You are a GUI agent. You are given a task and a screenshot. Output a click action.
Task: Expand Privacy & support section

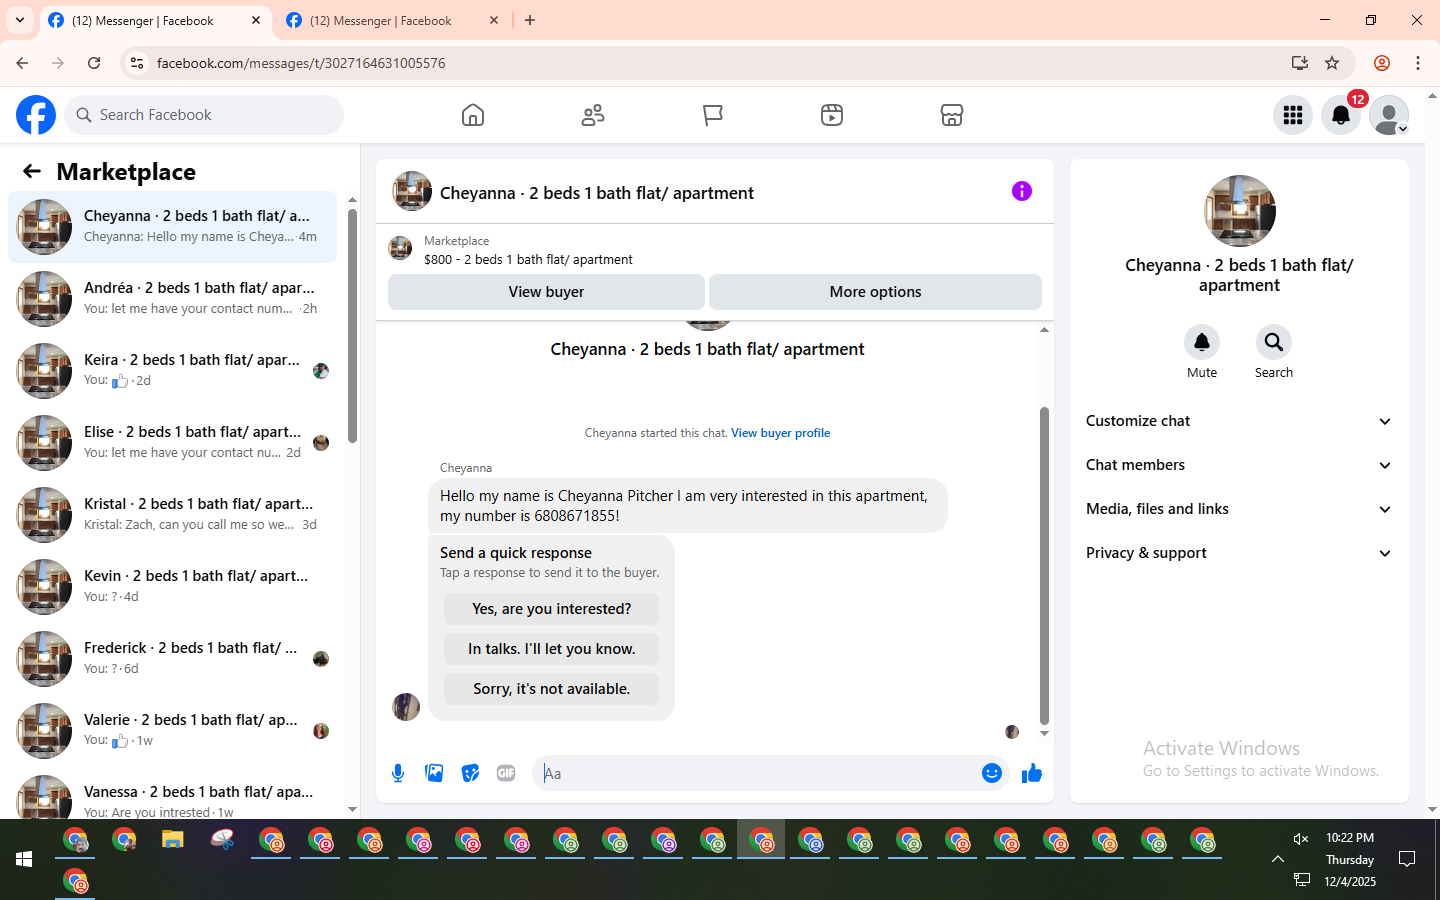pos(1239,553)
